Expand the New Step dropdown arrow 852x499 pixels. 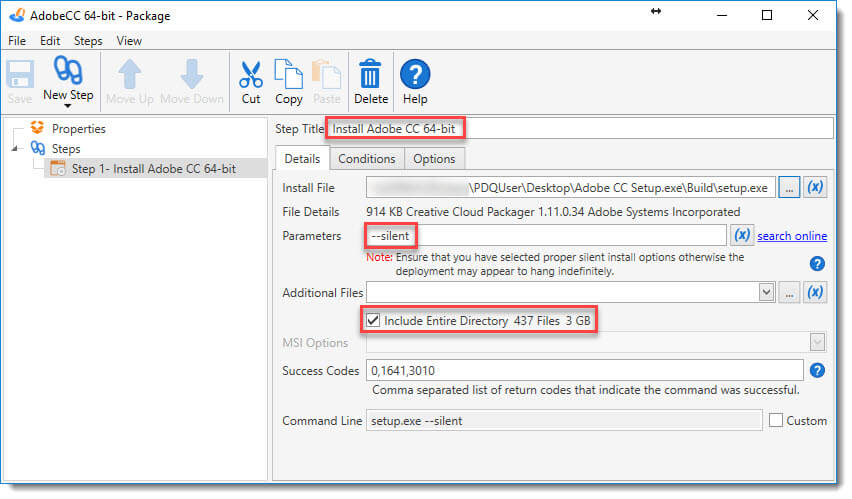pos(67,106)
